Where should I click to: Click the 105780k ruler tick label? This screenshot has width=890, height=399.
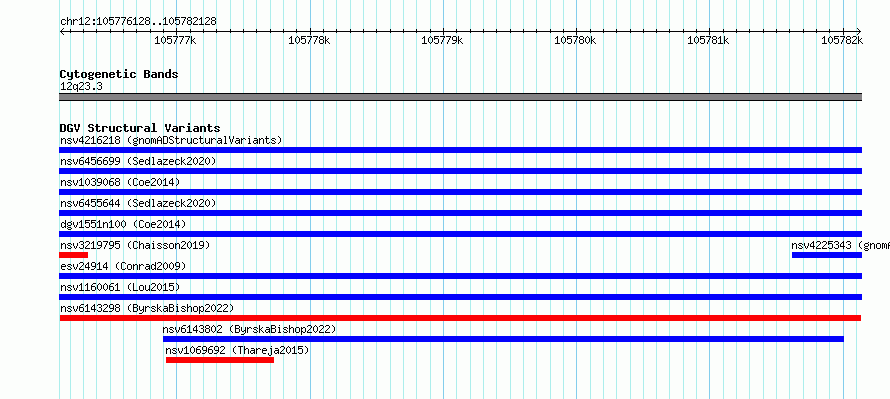(575, 40)
